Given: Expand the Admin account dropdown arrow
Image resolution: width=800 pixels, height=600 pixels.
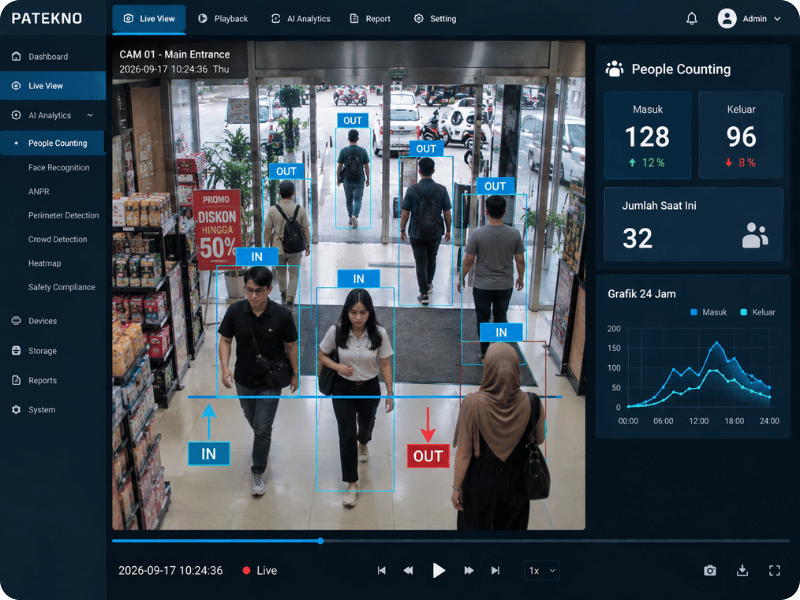Looking at the screenshot, I should click(x=777, y=19).
